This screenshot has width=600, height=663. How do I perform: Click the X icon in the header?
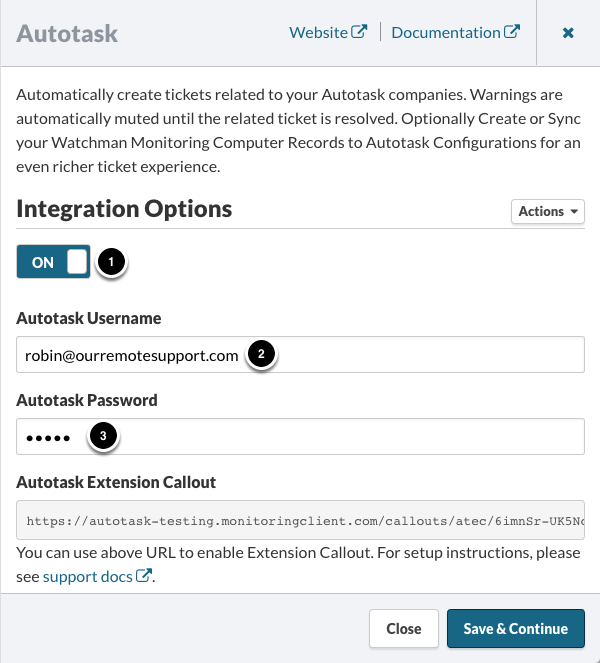(568, 33)
